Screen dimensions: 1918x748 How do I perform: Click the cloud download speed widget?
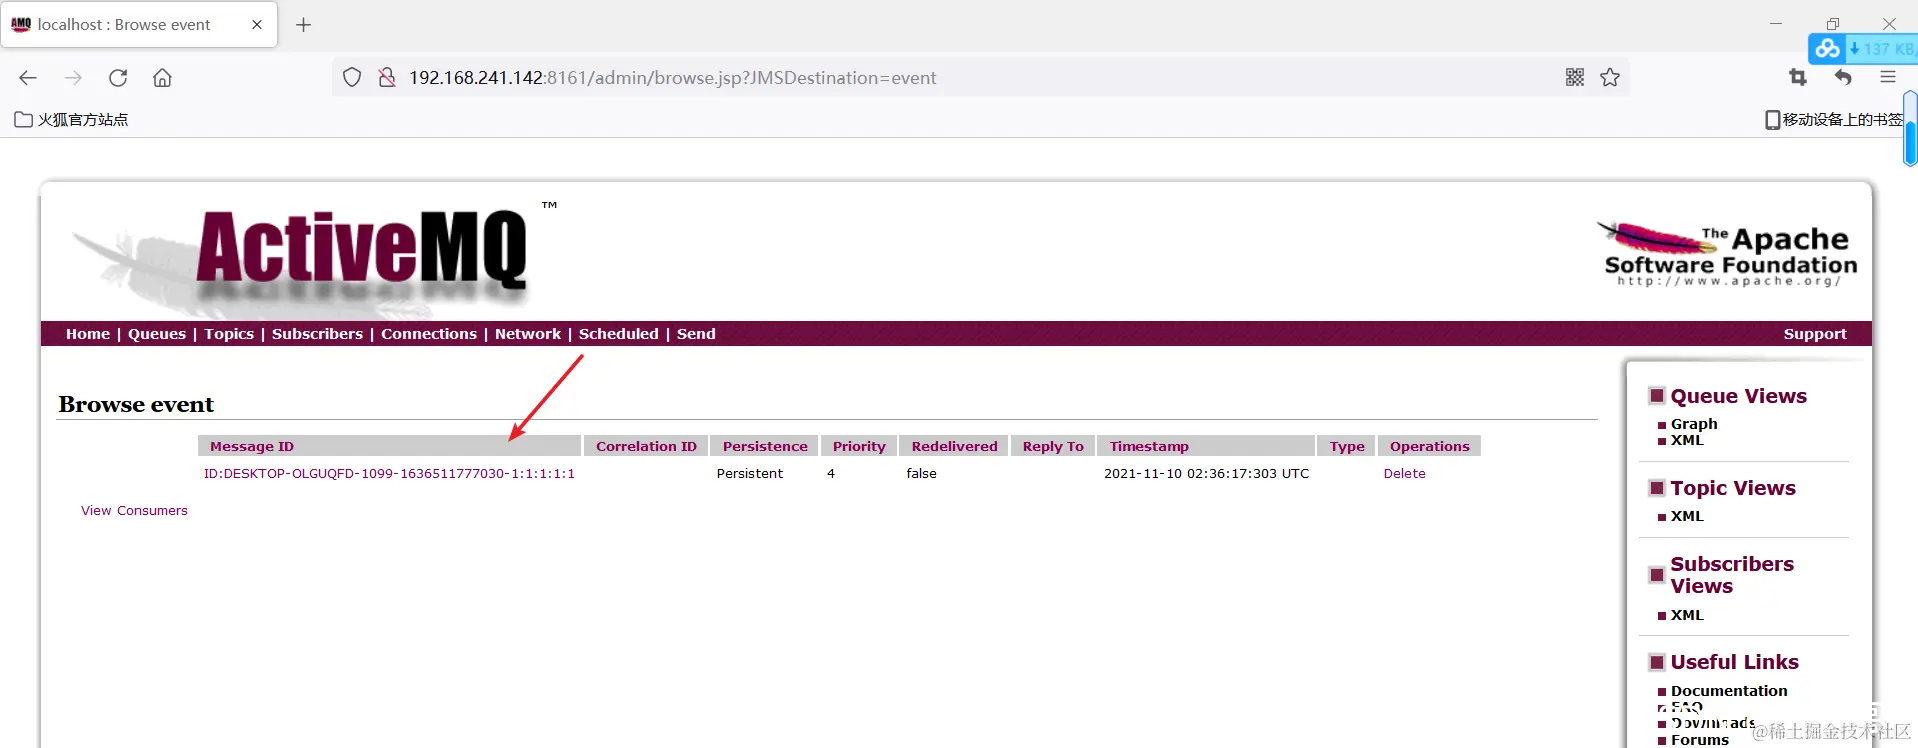click(1863, 48)
